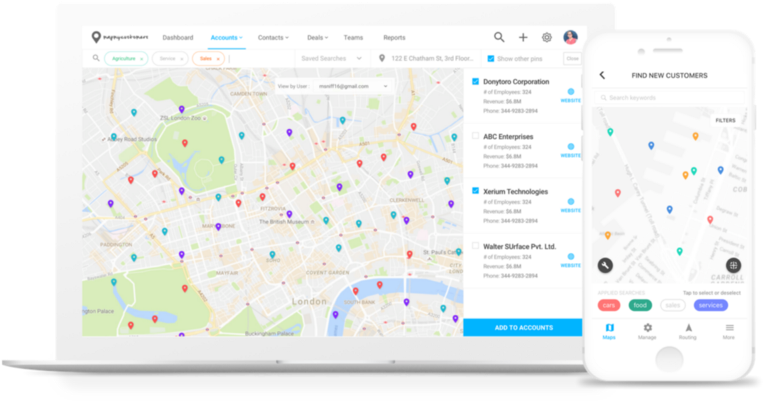Go to the Teams tab
This screenshot has height=401, width=763.
tap(353, 37)
